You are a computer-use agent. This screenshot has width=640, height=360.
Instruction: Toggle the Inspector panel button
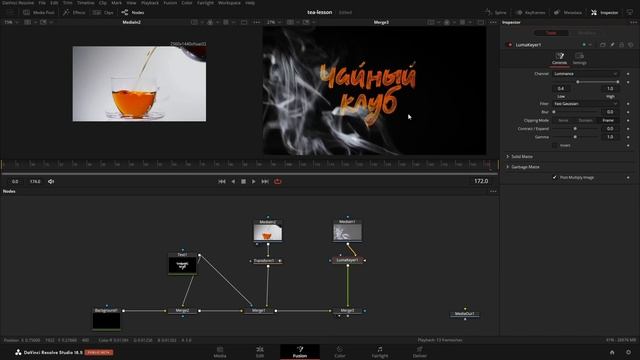(604, 13)
